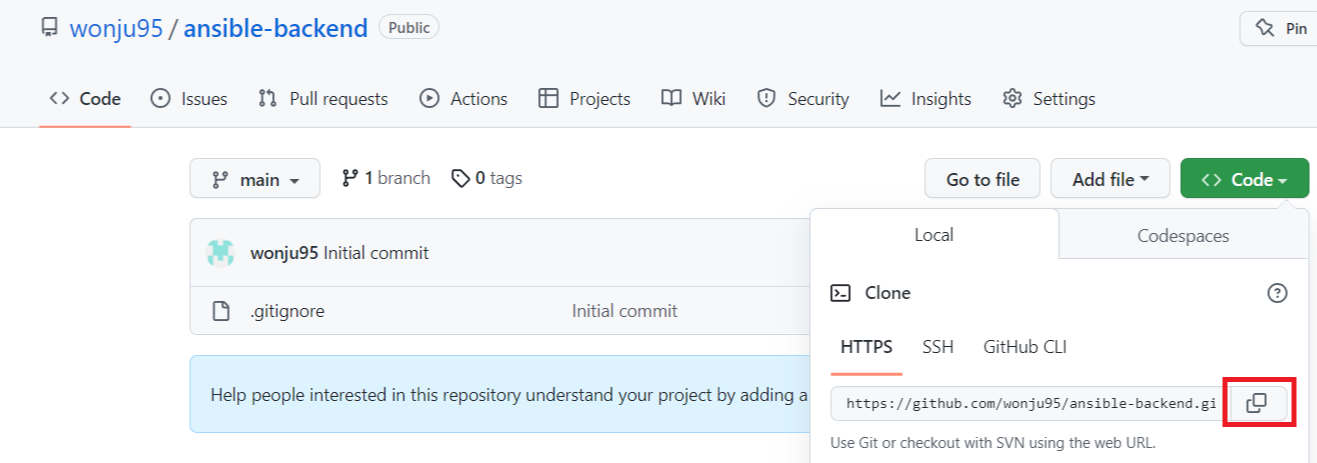Switch to the Projects tab
1317x463 pixels.
tap(584, 98)
